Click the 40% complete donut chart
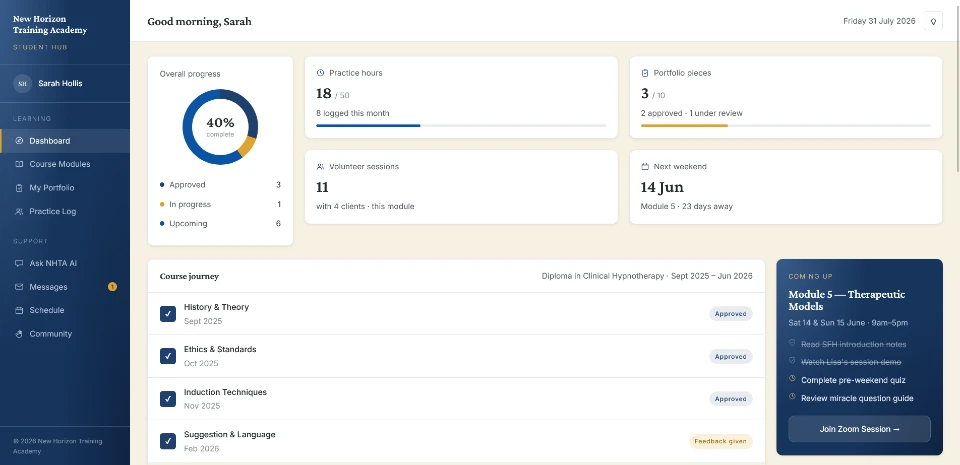960x465 pixels. tap(220, 127)
